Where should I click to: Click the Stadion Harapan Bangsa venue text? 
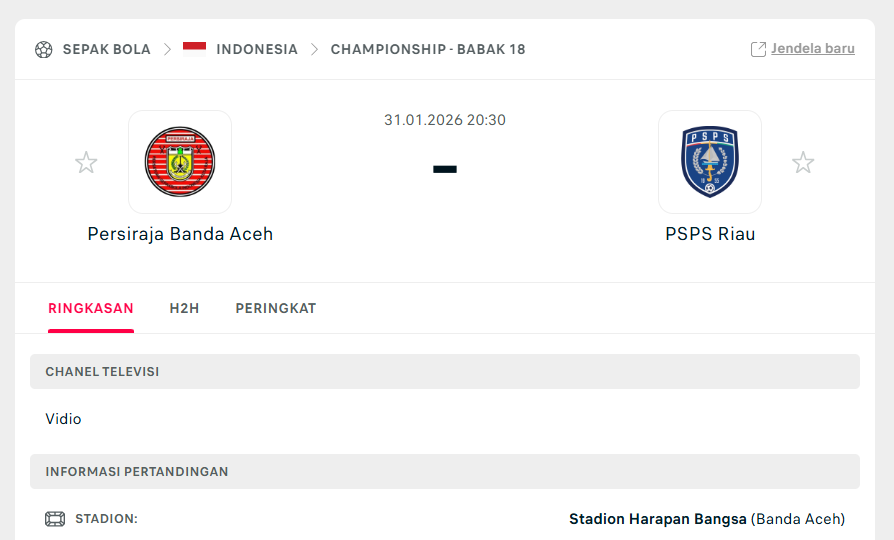point(658,519)
